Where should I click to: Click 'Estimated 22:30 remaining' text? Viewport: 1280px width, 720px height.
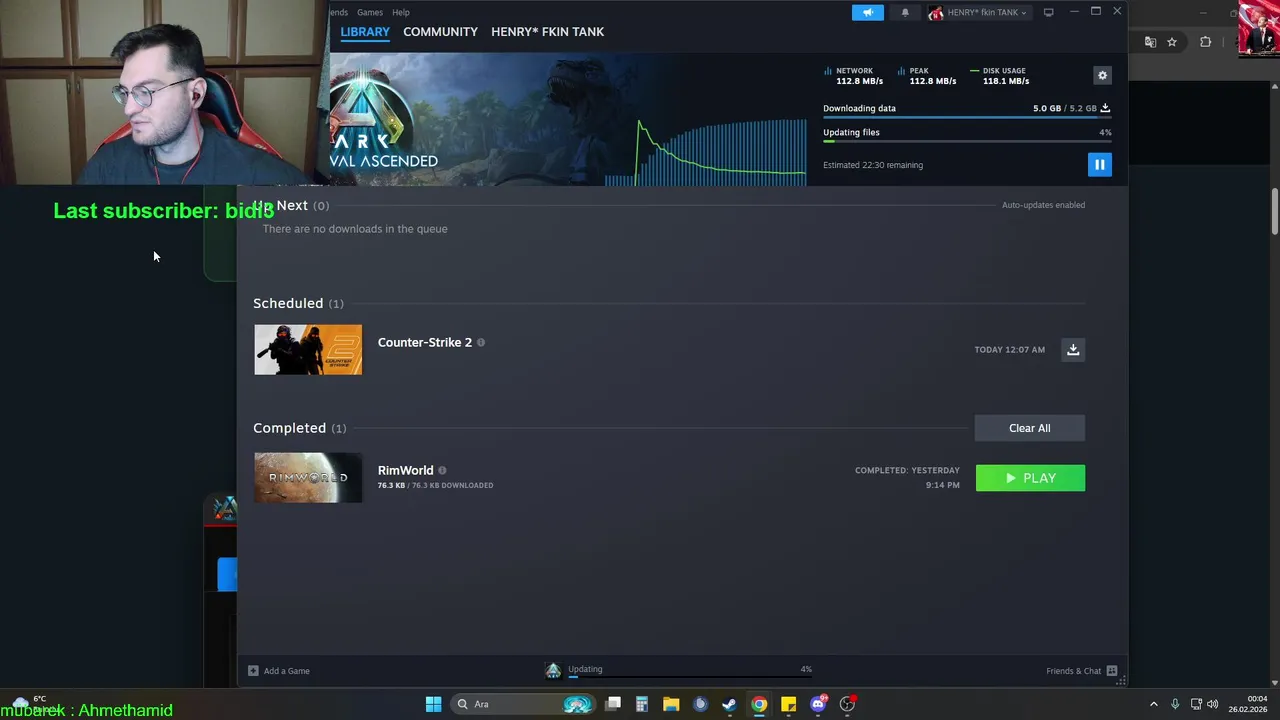(x=873, y=165)
